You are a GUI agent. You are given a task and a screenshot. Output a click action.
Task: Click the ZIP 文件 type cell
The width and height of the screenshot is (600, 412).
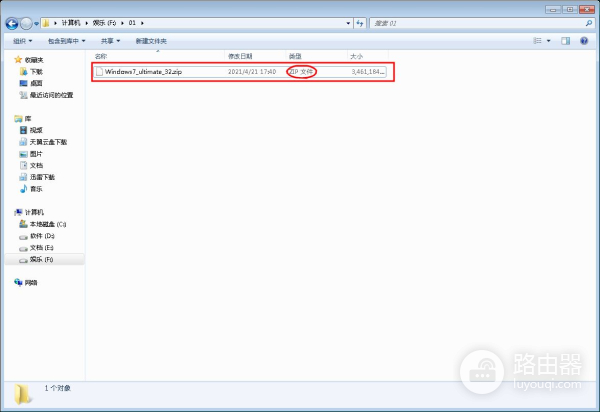pos(302,72)
